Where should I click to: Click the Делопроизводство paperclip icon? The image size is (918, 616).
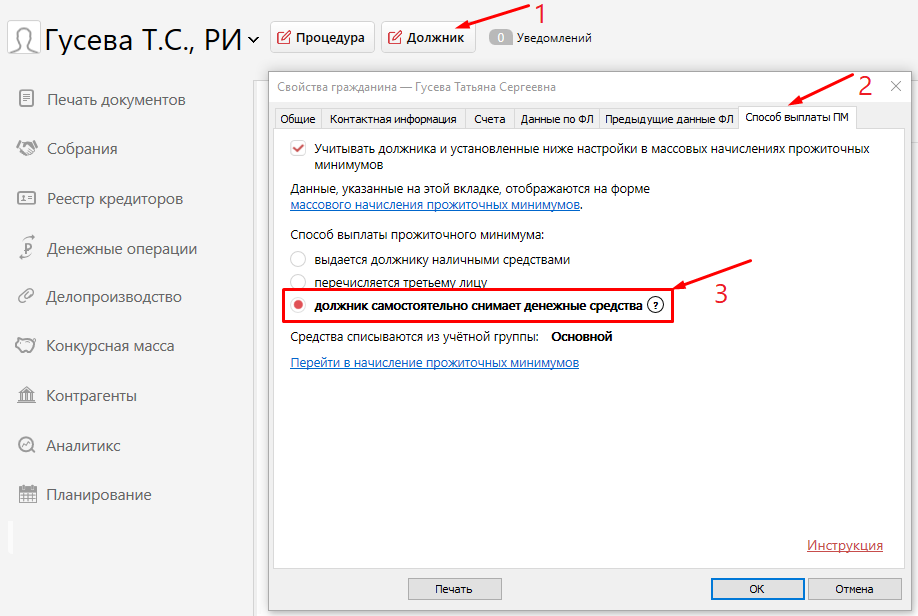point(27,297)
